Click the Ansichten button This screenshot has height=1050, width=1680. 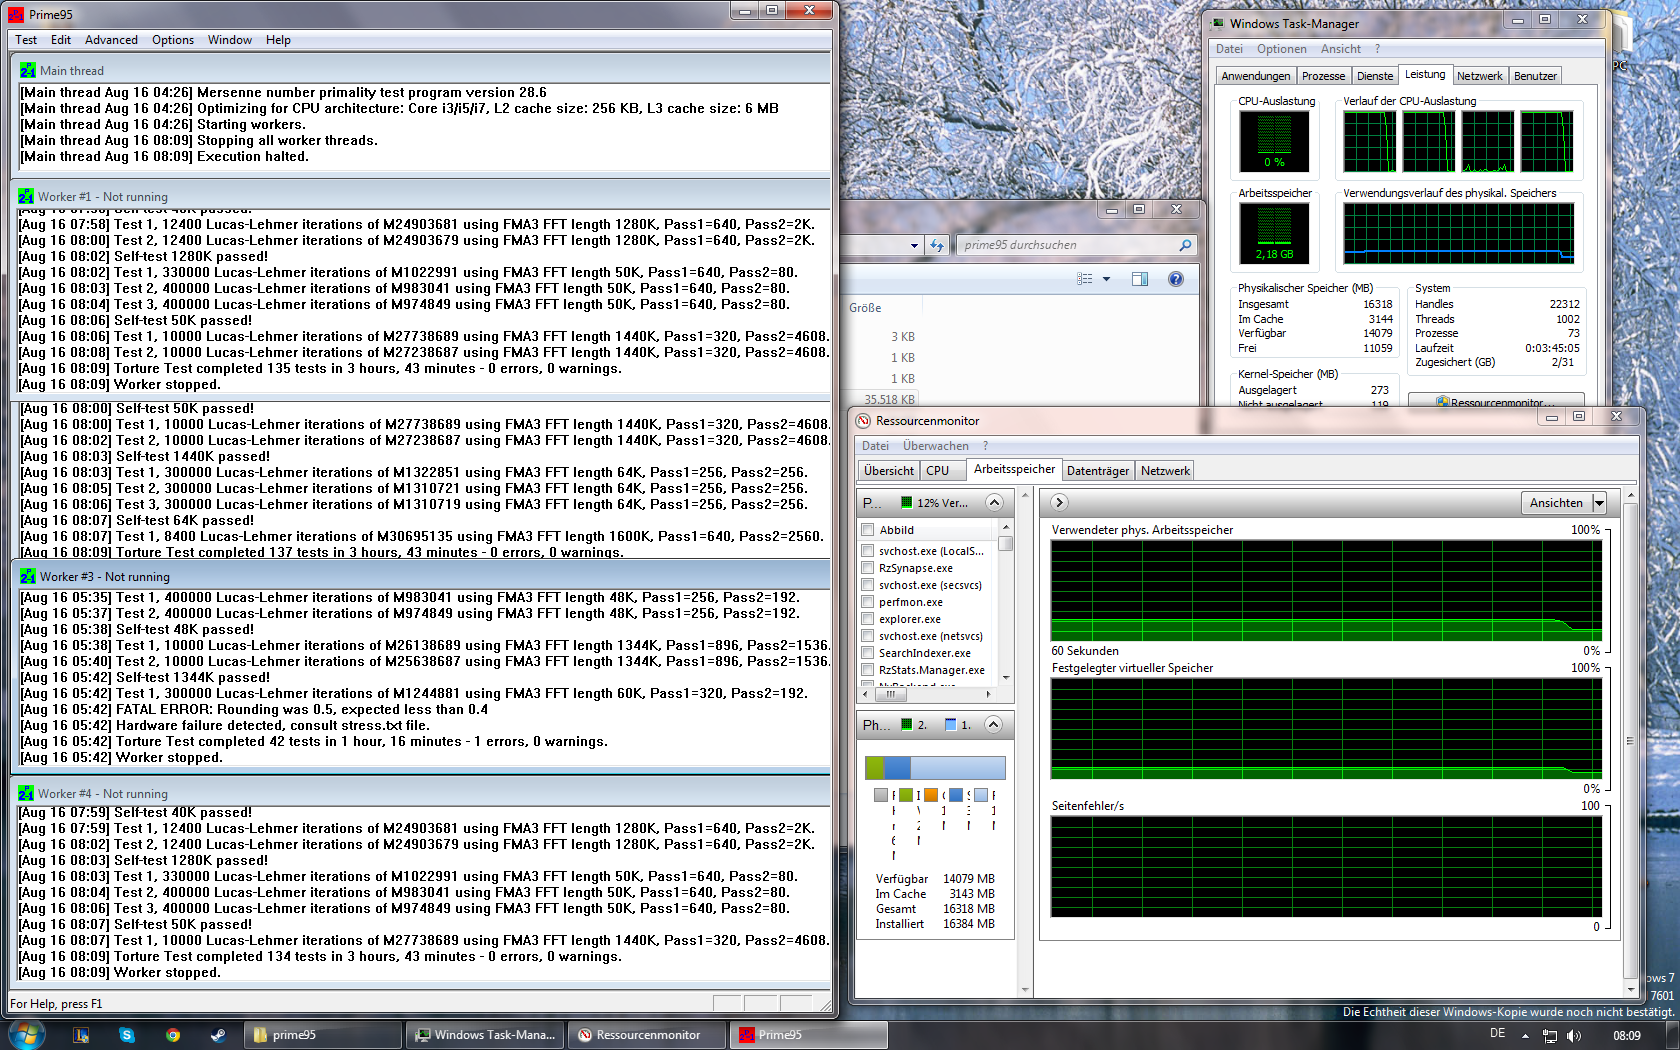pos(1556,503)
